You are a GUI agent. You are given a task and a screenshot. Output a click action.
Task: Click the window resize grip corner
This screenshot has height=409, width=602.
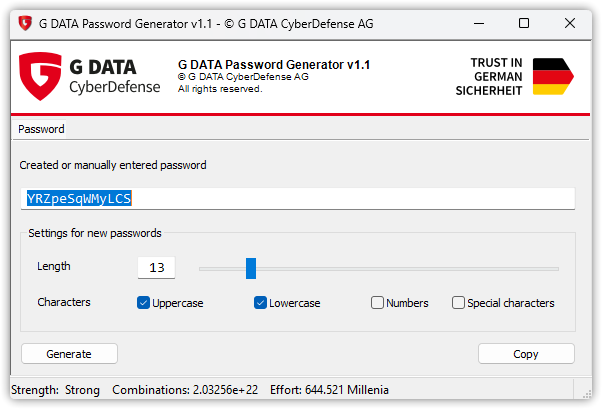[587, 394]
